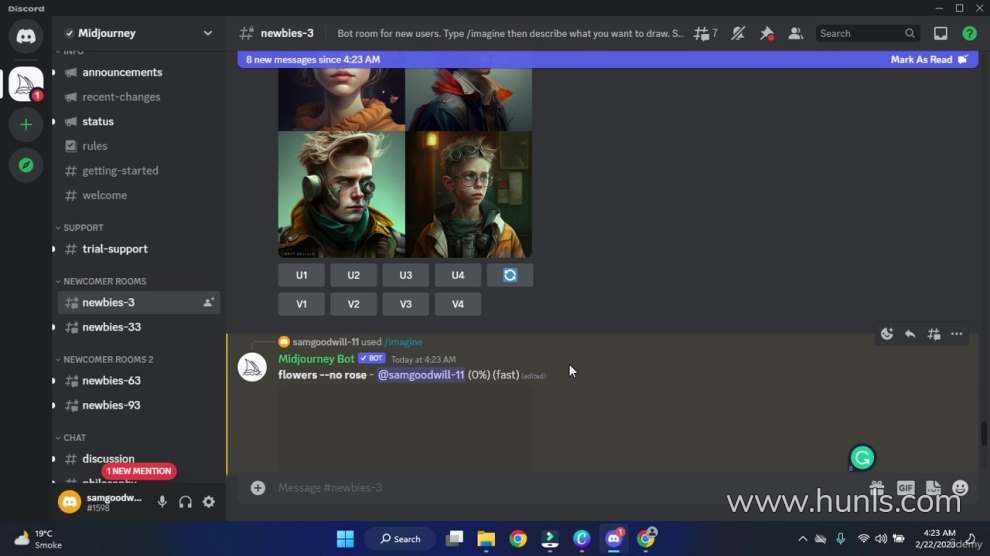Click the U4 upscale button
Screen dimensions: 990x556
(458, 275)
